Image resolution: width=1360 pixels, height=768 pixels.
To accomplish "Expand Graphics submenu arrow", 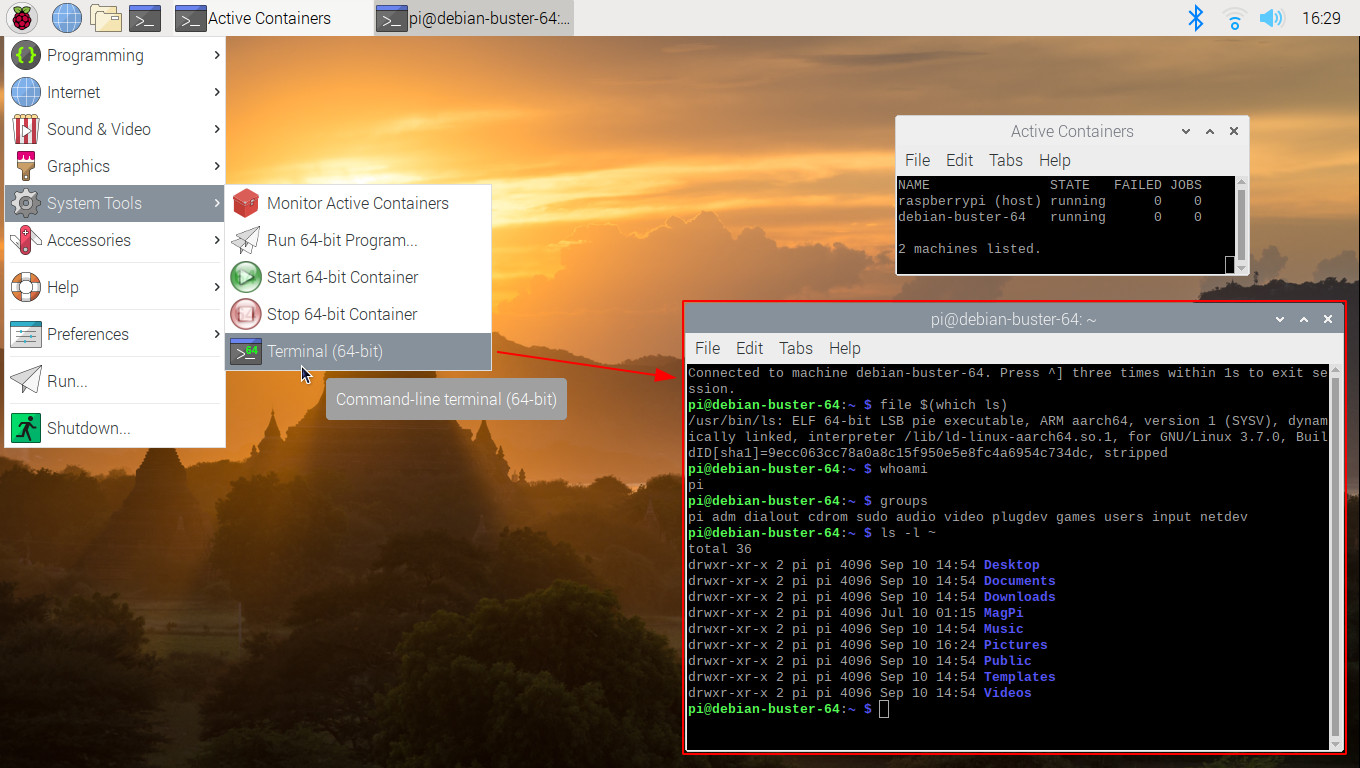I will [x=216, y=166].
